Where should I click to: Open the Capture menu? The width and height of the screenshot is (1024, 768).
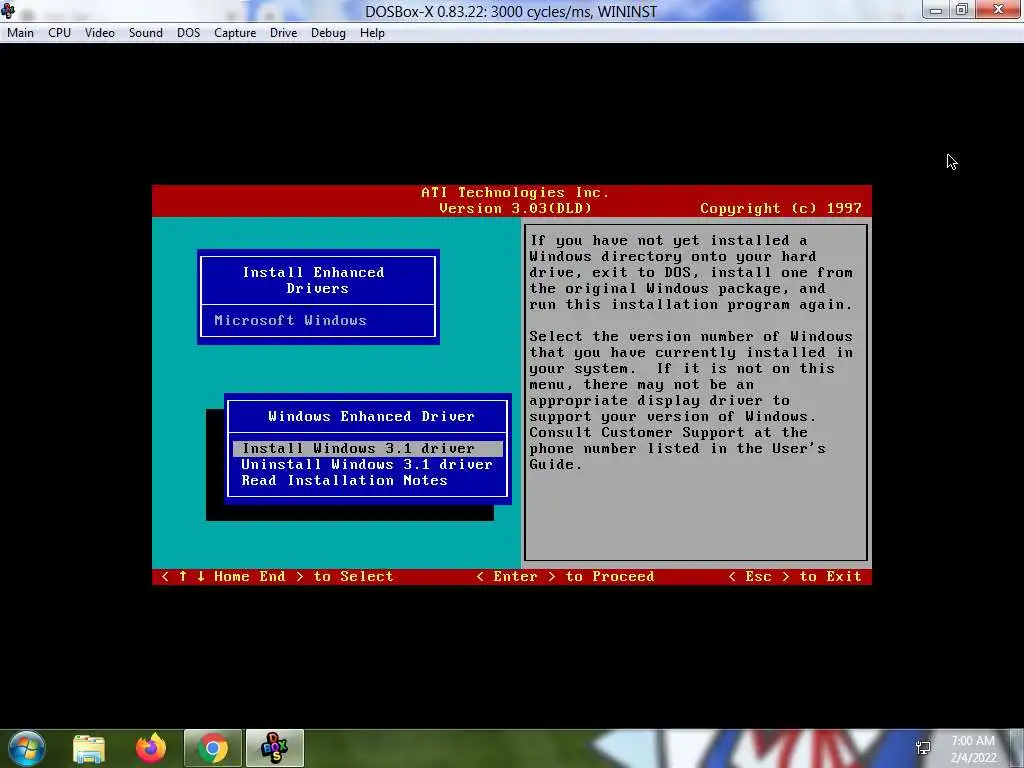235,33
